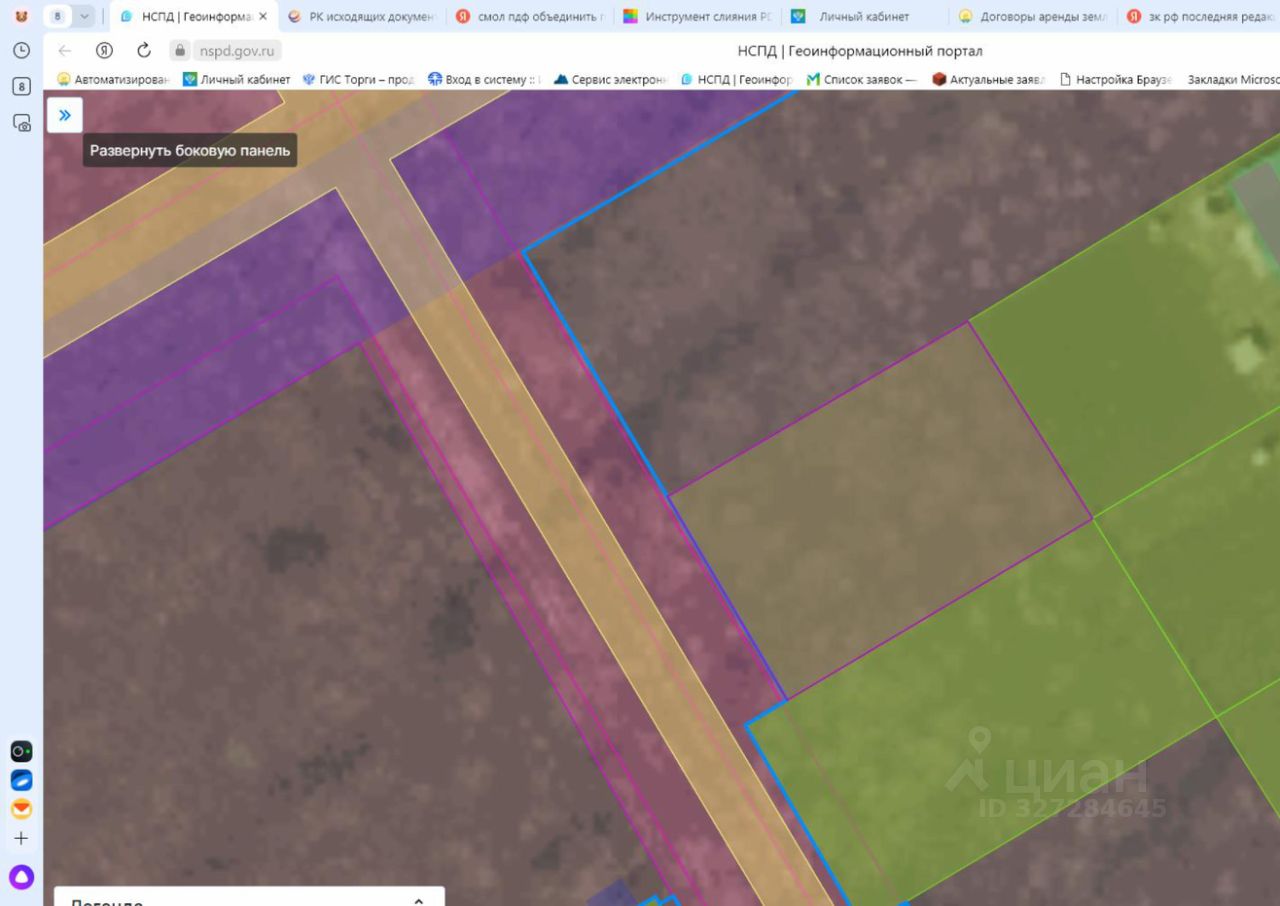Screen dimensions: 1280x906
Task: Switch to the РК исходящих документов tab
Action: (361, 17)
